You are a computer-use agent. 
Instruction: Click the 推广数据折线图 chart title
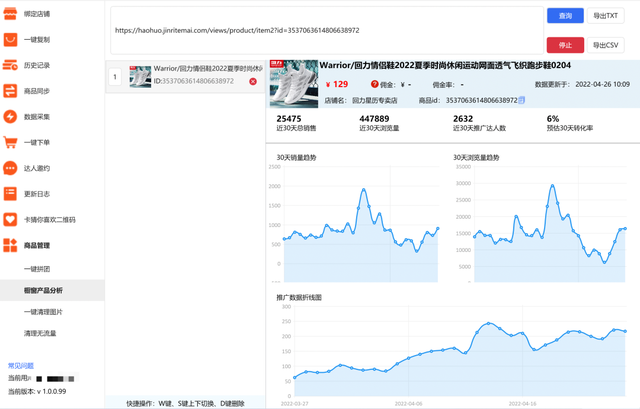click(299, 298)
